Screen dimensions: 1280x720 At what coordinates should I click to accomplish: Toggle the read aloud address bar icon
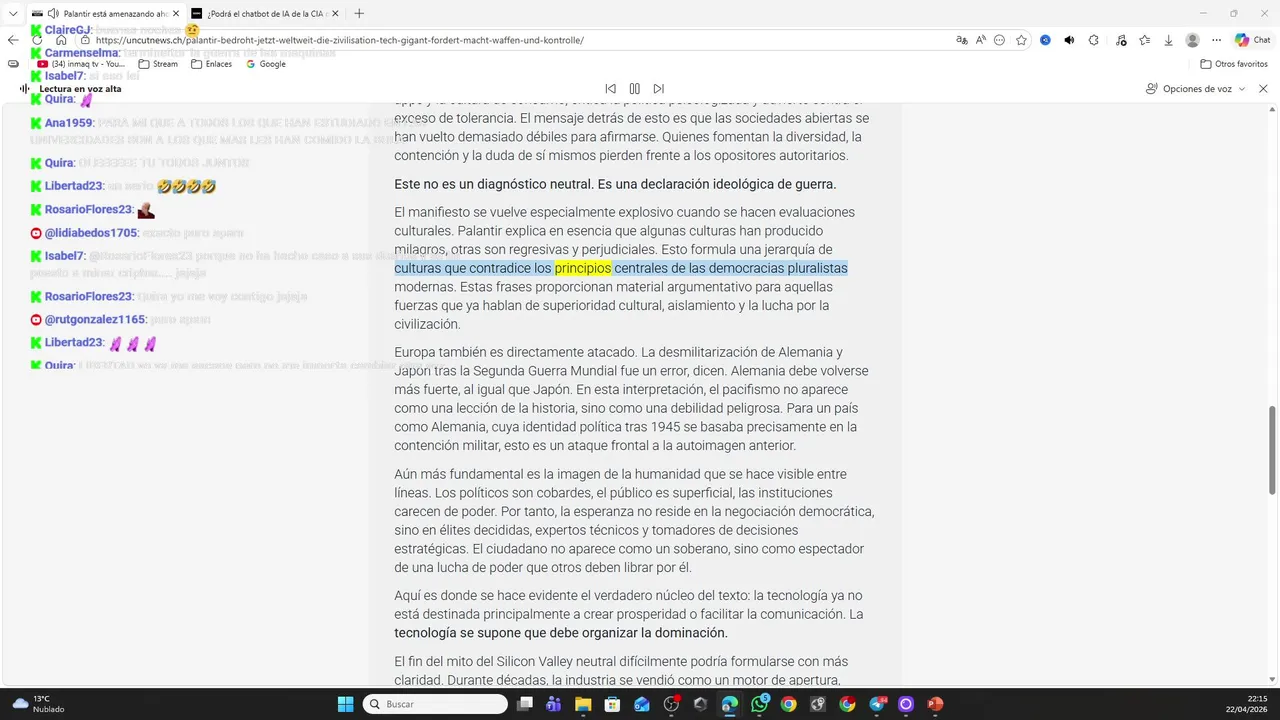click(981, 40)
